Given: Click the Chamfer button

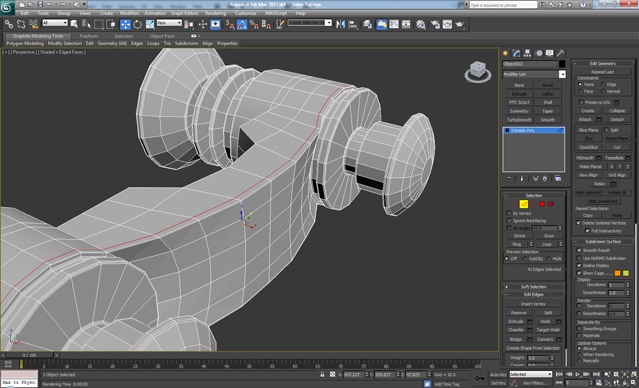Looking at the screenshot, I should [516, 330].
